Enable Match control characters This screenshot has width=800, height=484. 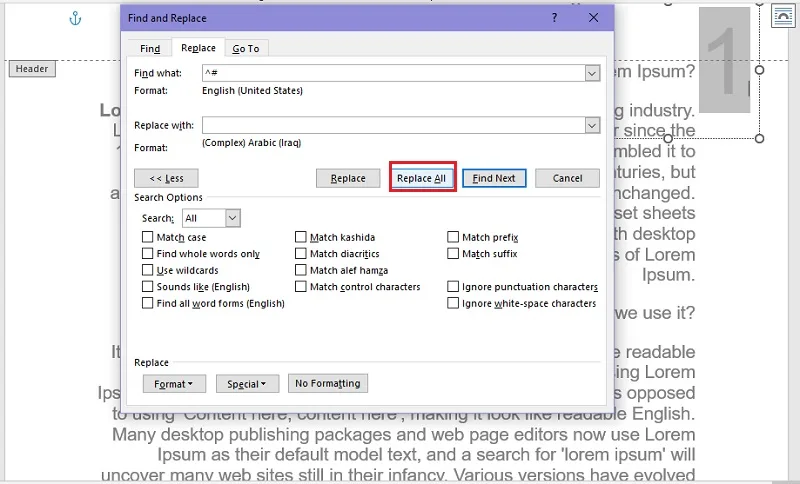301,287
